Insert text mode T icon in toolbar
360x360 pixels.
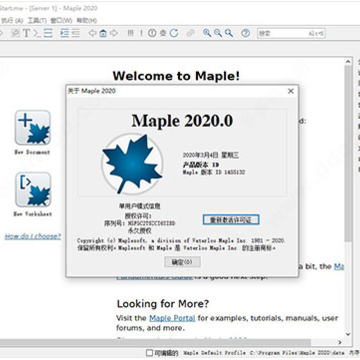click(26, 33)
